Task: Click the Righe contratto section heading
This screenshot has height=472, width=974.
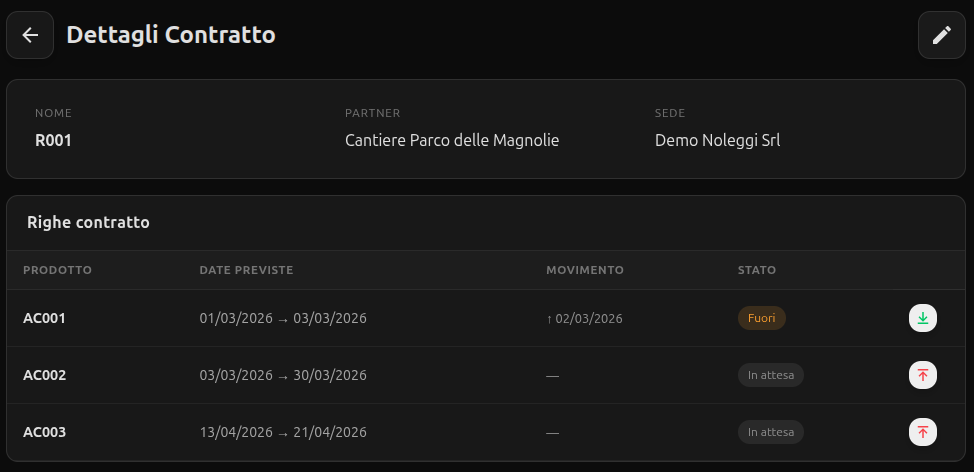Action: 88,222
